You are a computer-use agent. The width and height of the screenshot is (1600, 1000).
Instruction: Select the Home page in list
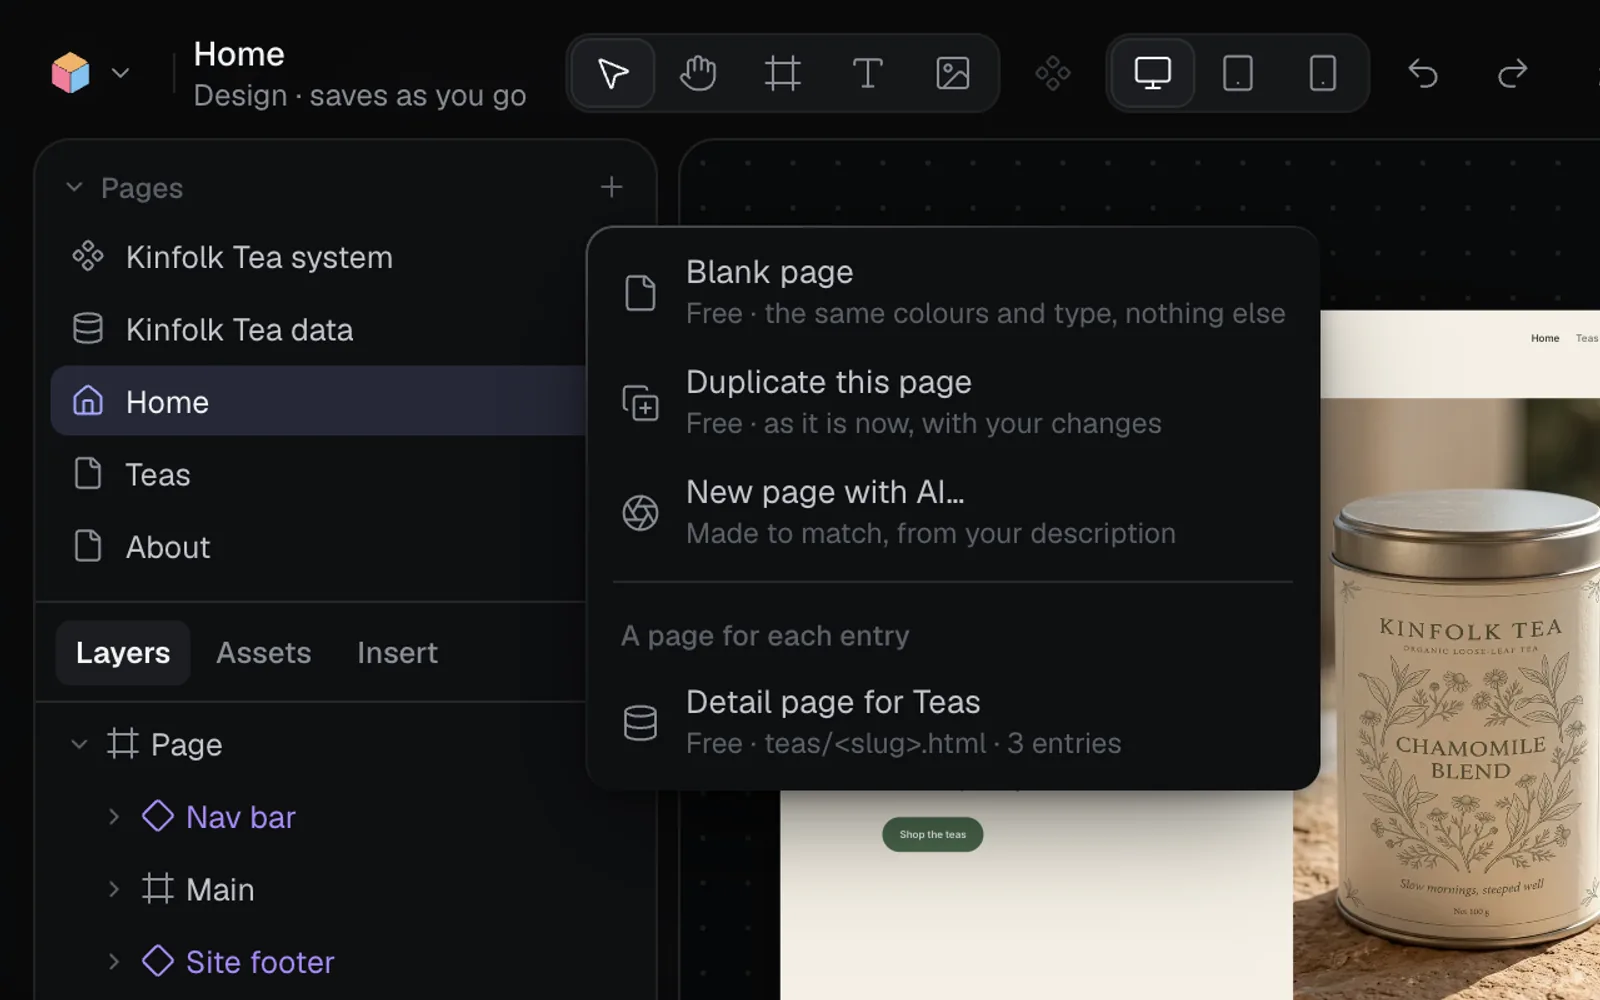point(318,401)
